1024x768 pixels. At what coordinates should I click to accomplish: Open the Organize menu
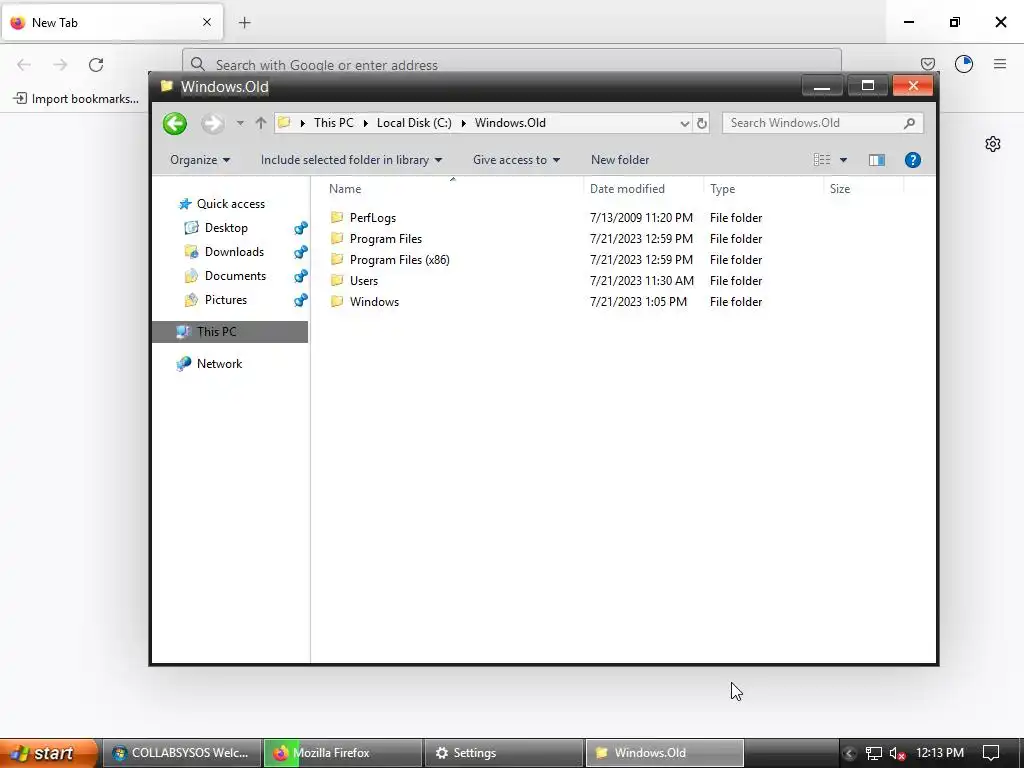tap(200, 160)
